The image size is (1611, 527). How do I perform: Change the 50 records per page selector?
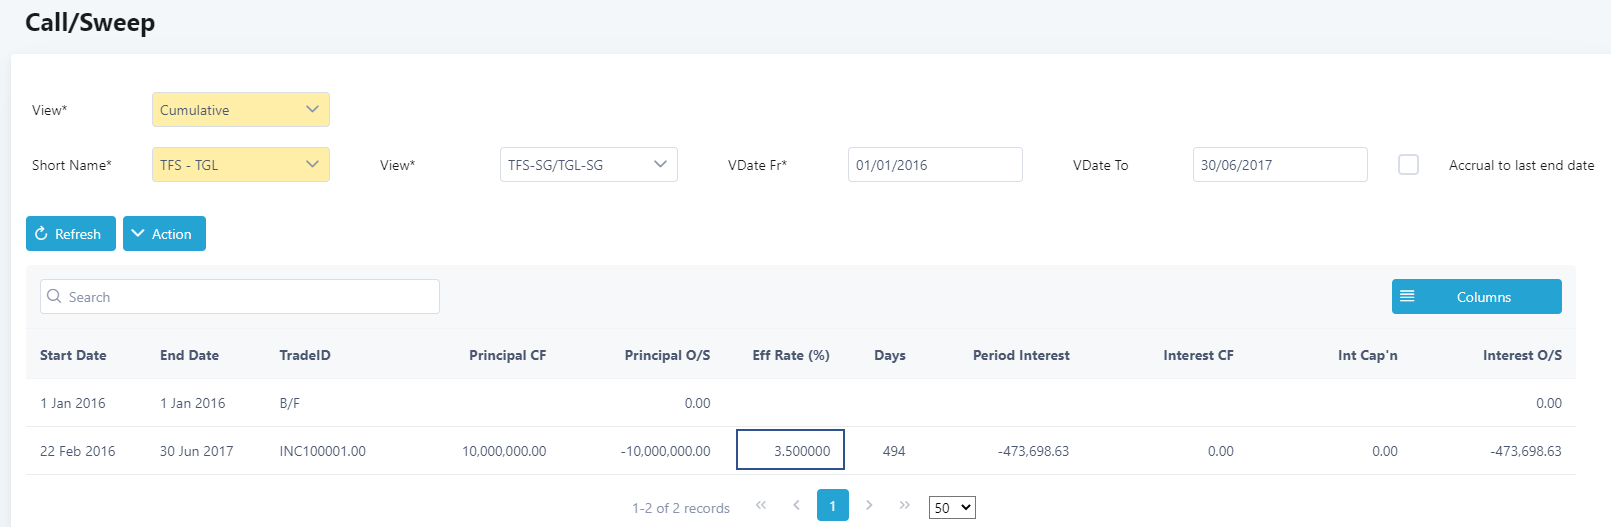coord(952,508)
